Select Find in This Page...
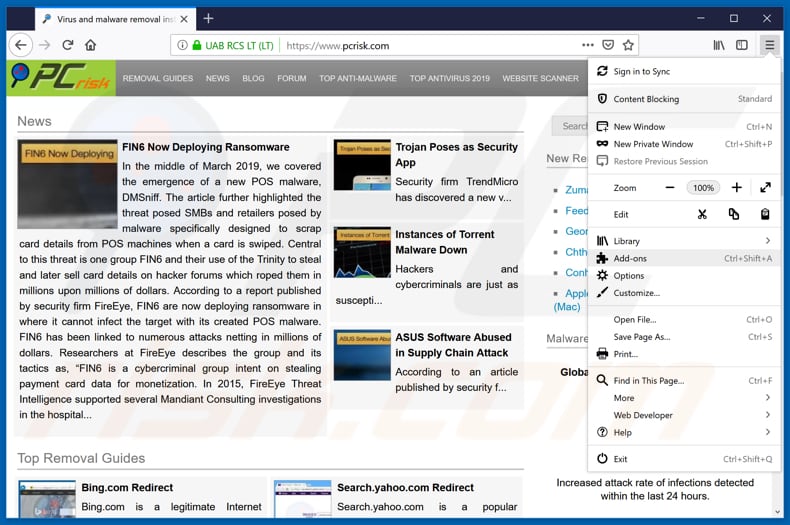The image size is (790, 525). click(x=684, y=380)
